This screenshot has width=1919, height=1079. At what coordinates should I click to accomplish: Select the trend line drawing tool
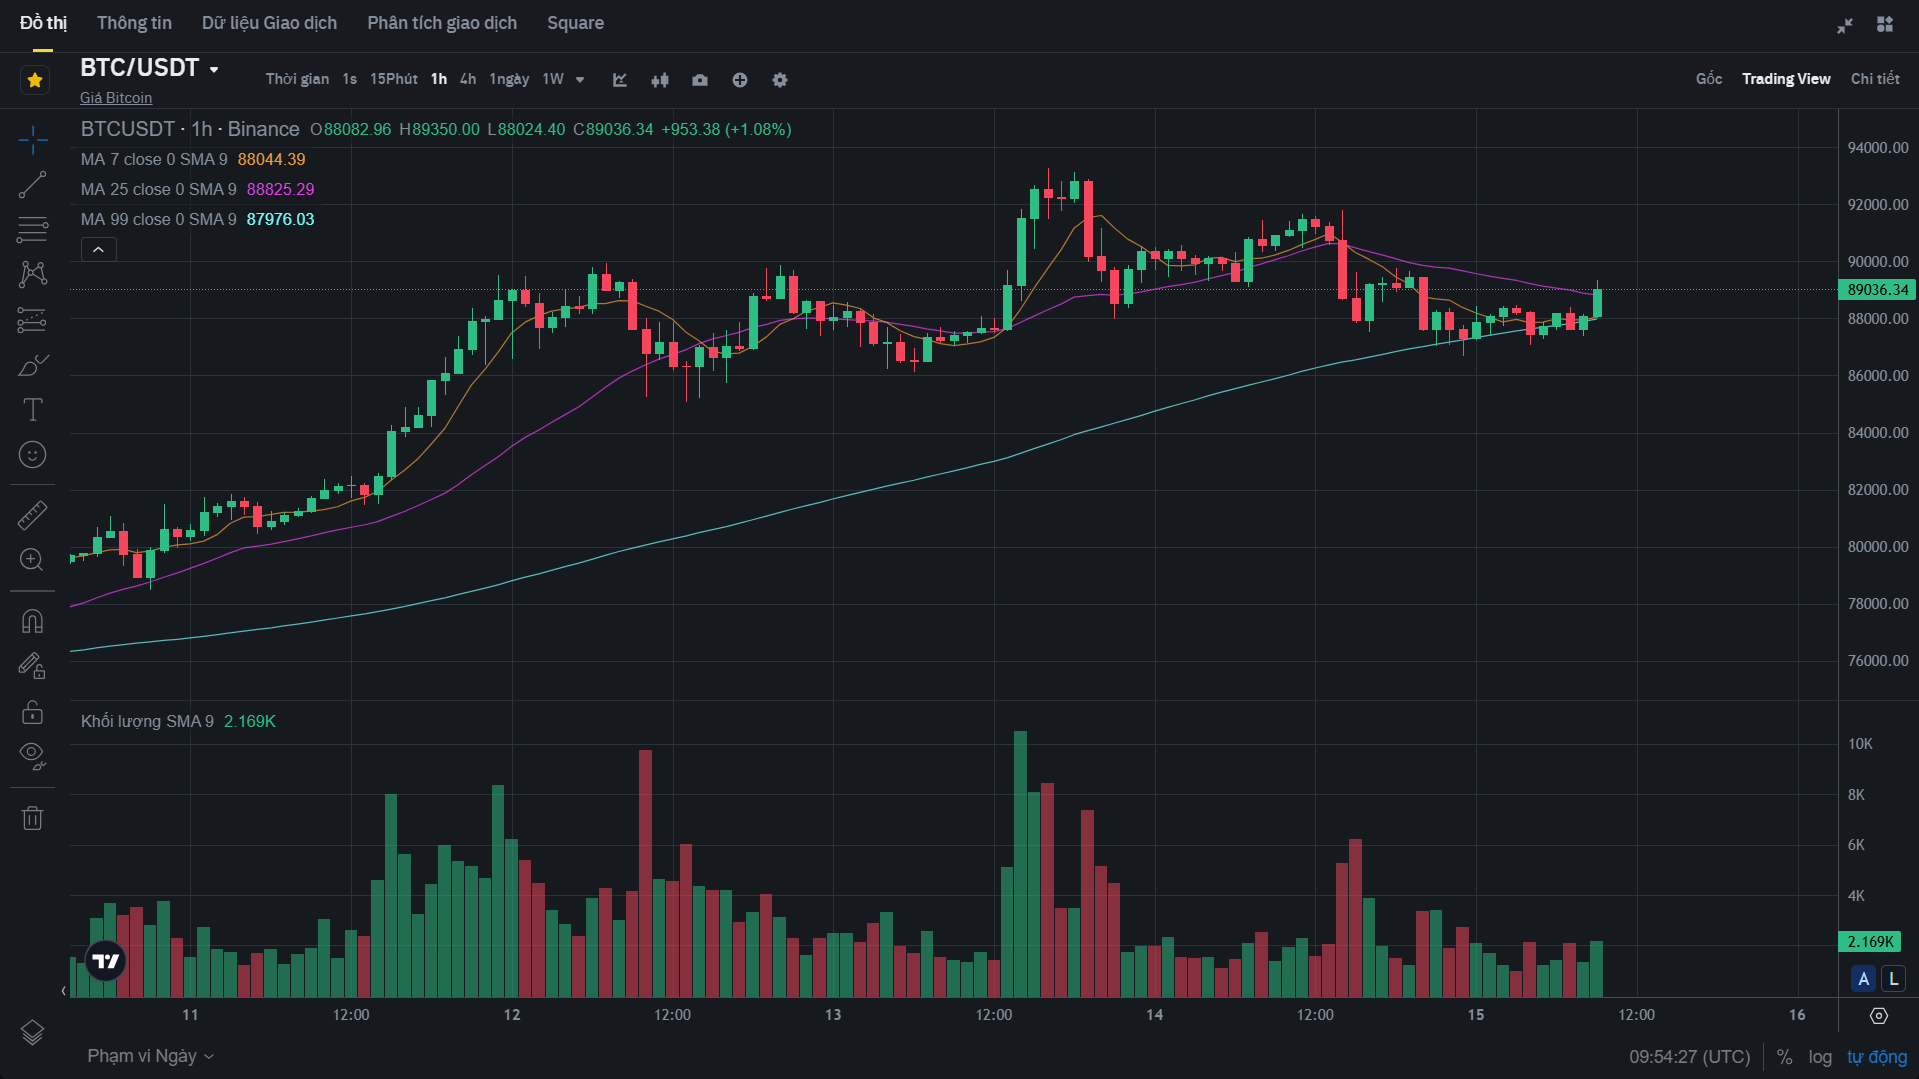[32, 185]
